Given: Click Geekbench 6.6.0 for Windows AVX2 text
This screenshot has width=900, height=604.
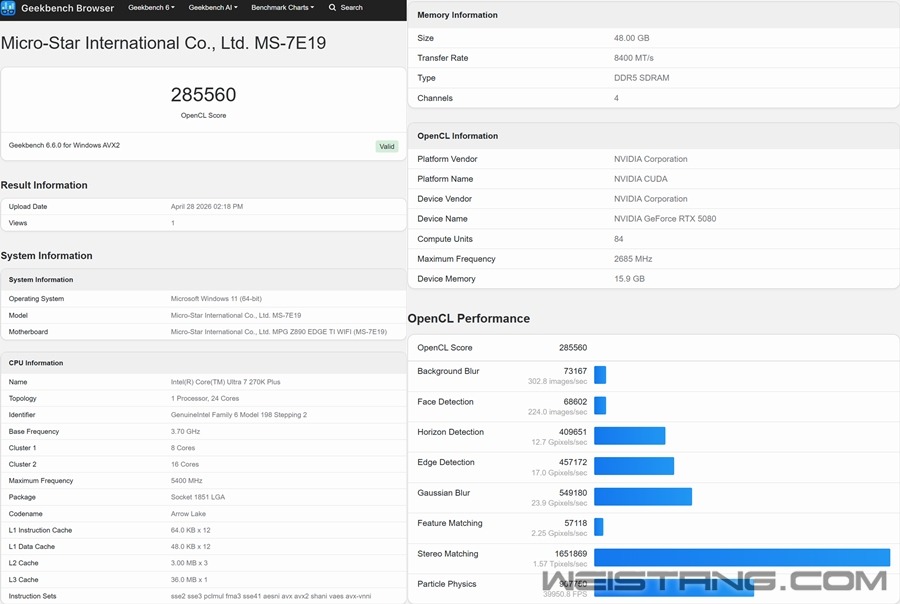Looking at the screenshot, I should 64,145.
